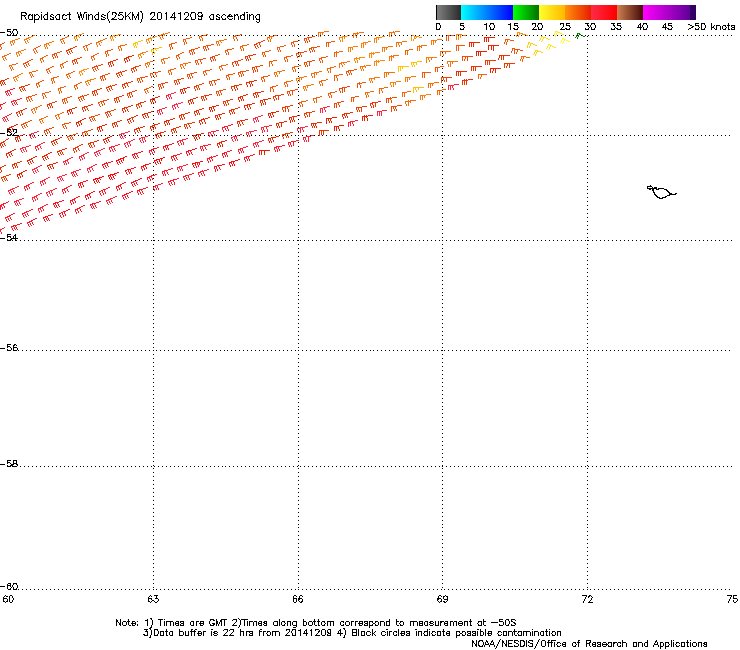This screenshot has width=740, height=650.
Task: Select the gray 0-5 knots color band
Action: [448, 12]
